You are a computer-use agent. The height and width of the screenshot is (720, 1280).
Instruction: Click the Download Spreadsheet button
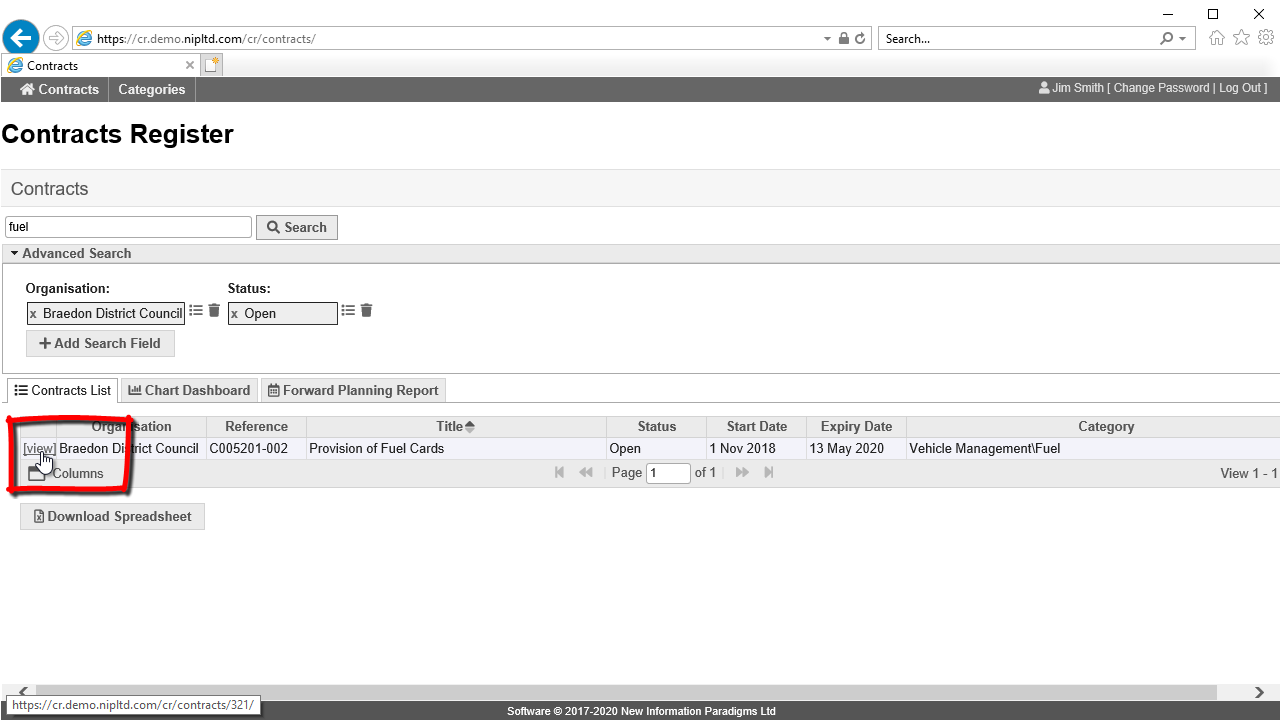(x=112, y=516)
